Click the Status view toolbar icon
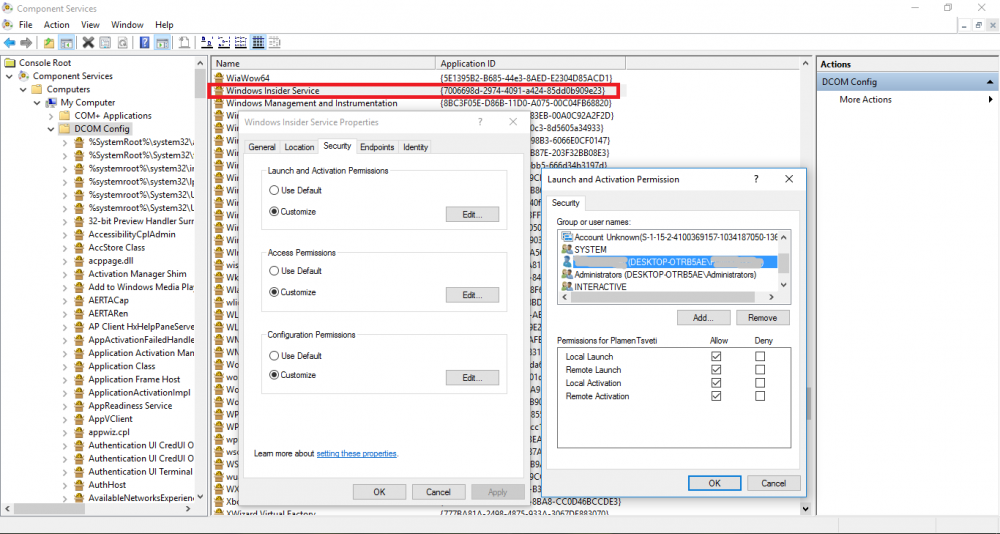 pos(275,43)
